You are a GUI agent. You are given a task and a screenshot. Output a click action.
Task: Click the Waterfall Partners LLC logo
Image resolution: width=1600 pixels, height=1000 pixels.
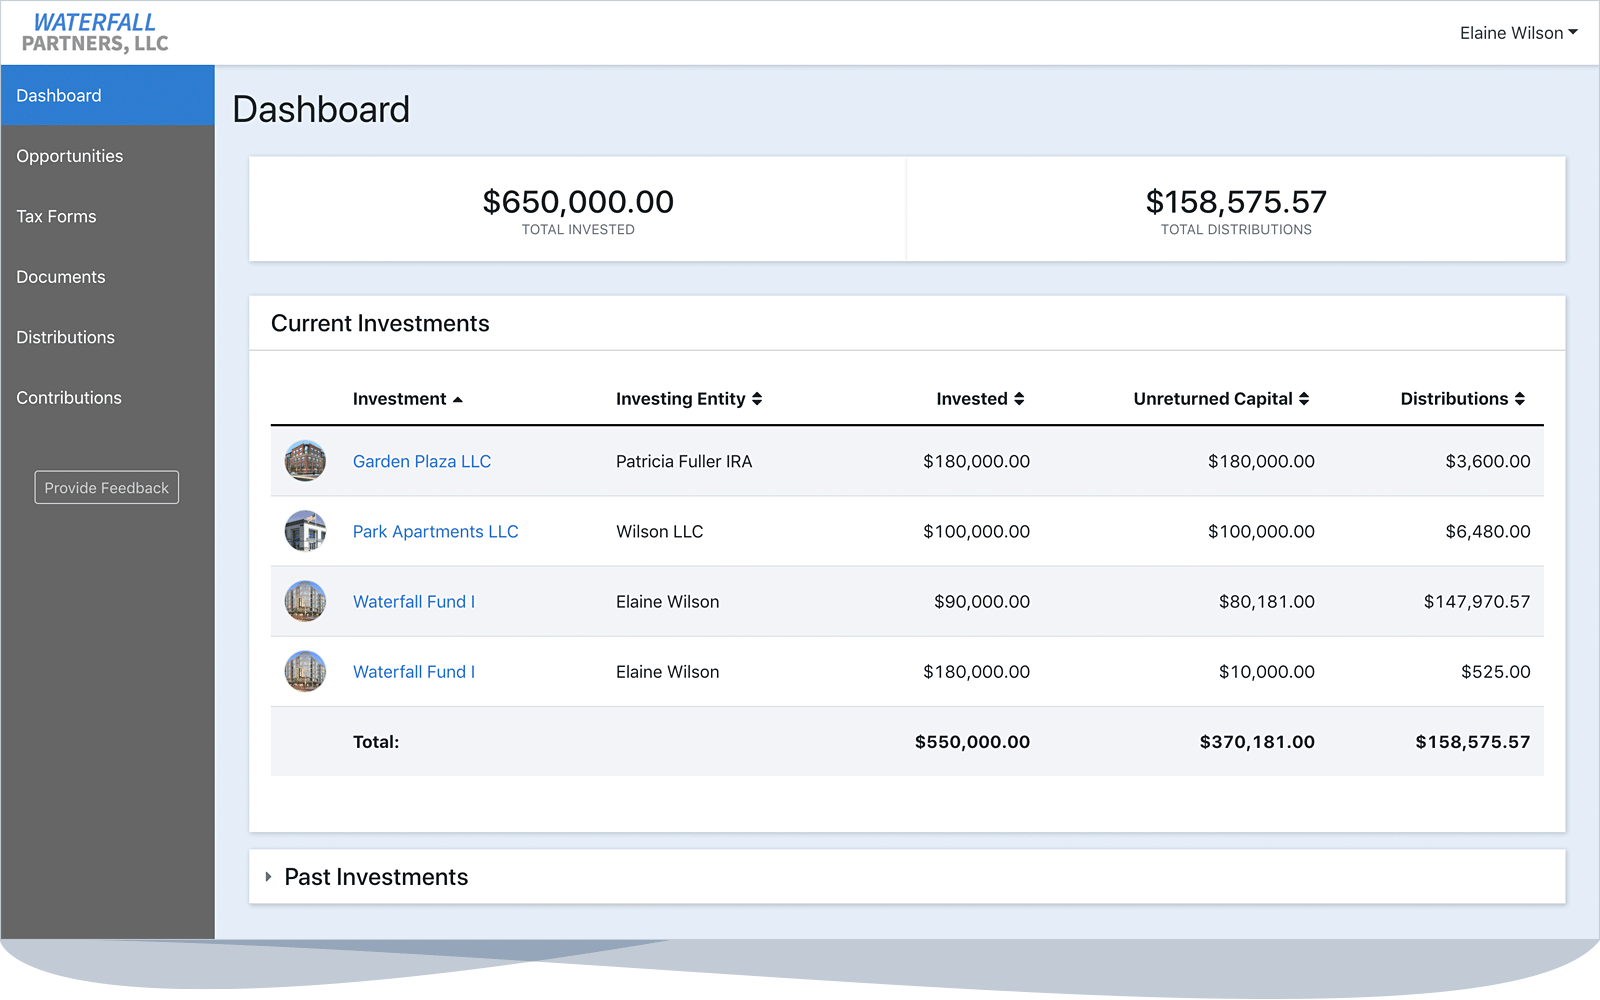pos(96,32)
